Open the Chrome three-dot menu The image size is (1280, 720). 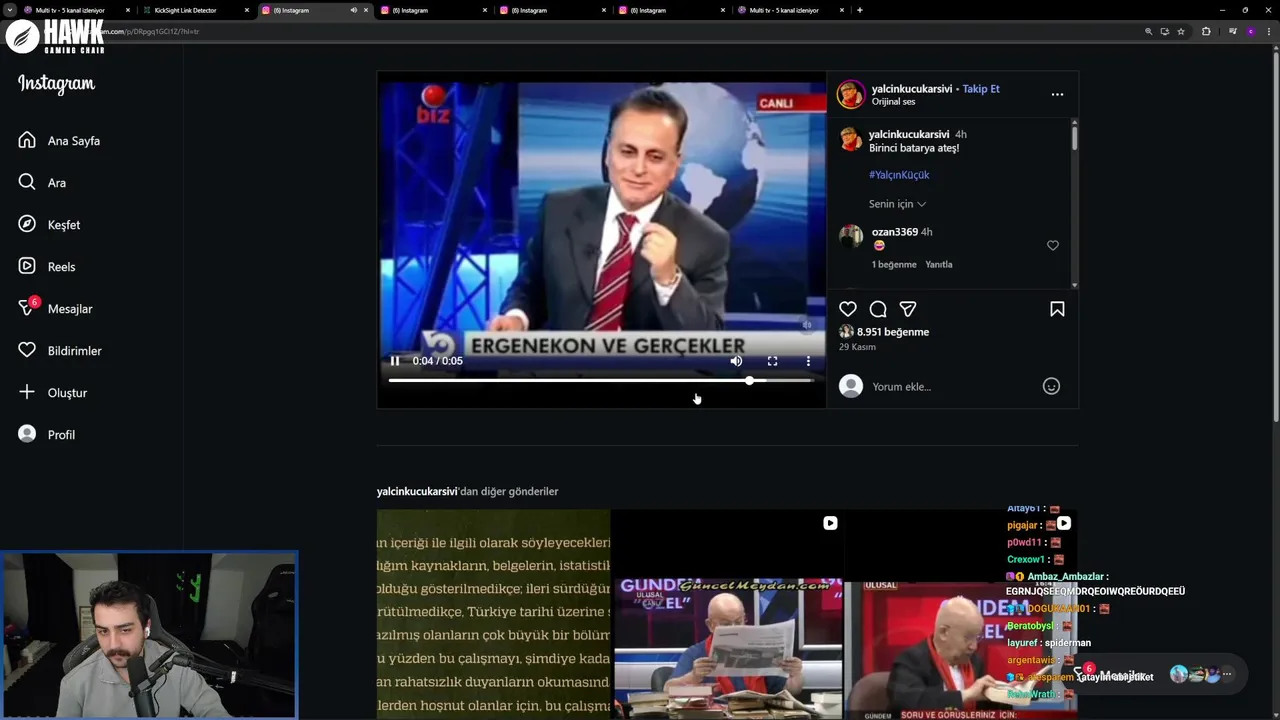(1269, 31)
